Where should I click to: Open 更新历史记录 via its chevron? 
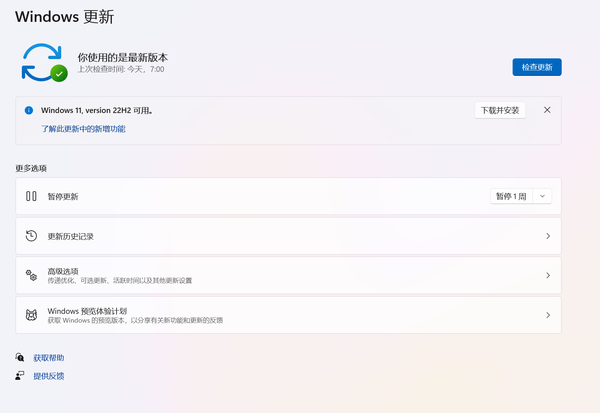pos(548,236)
